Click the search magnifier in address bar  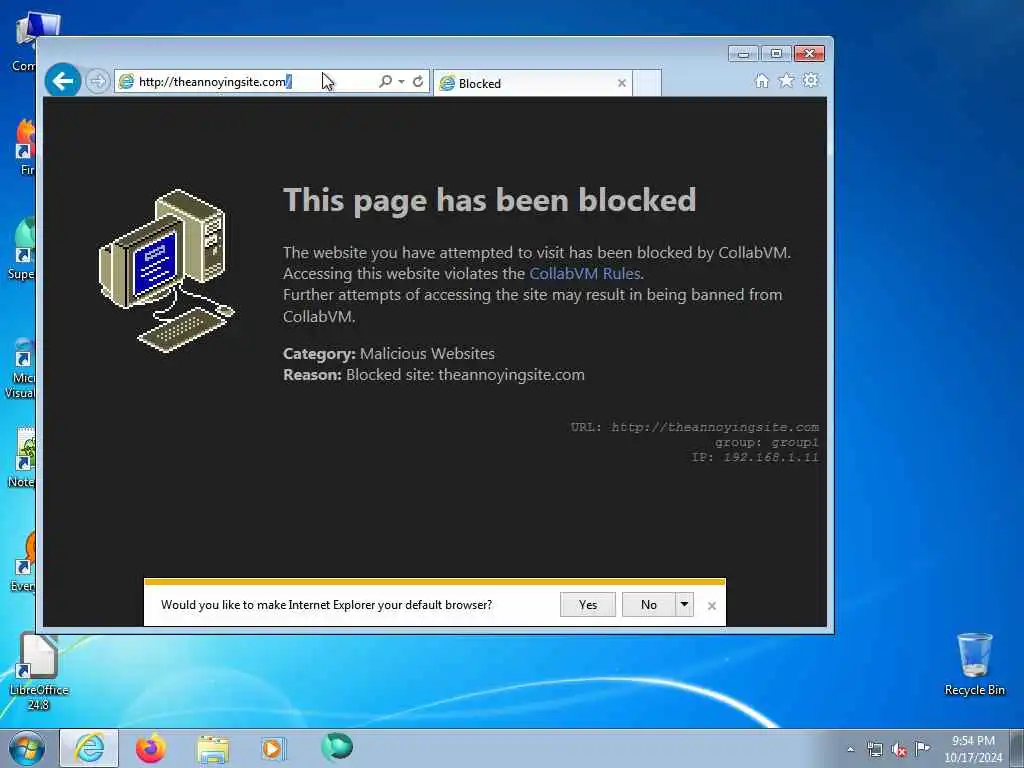click(385, 81)
